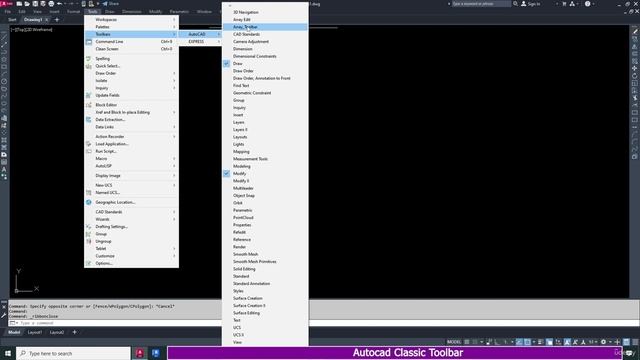Select Named UCS menu entry
This screenshot has width=640, height=360.
[131, 193]
